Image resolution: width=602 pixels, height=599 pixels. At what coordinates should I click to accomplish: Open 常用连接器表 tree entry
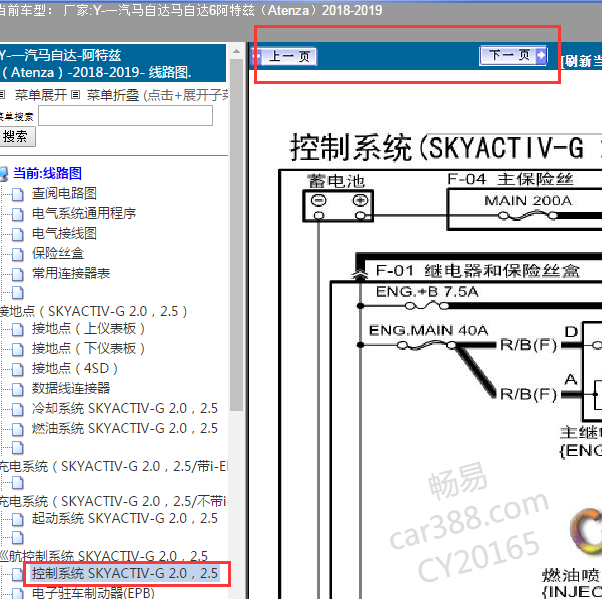click(71, 273)
